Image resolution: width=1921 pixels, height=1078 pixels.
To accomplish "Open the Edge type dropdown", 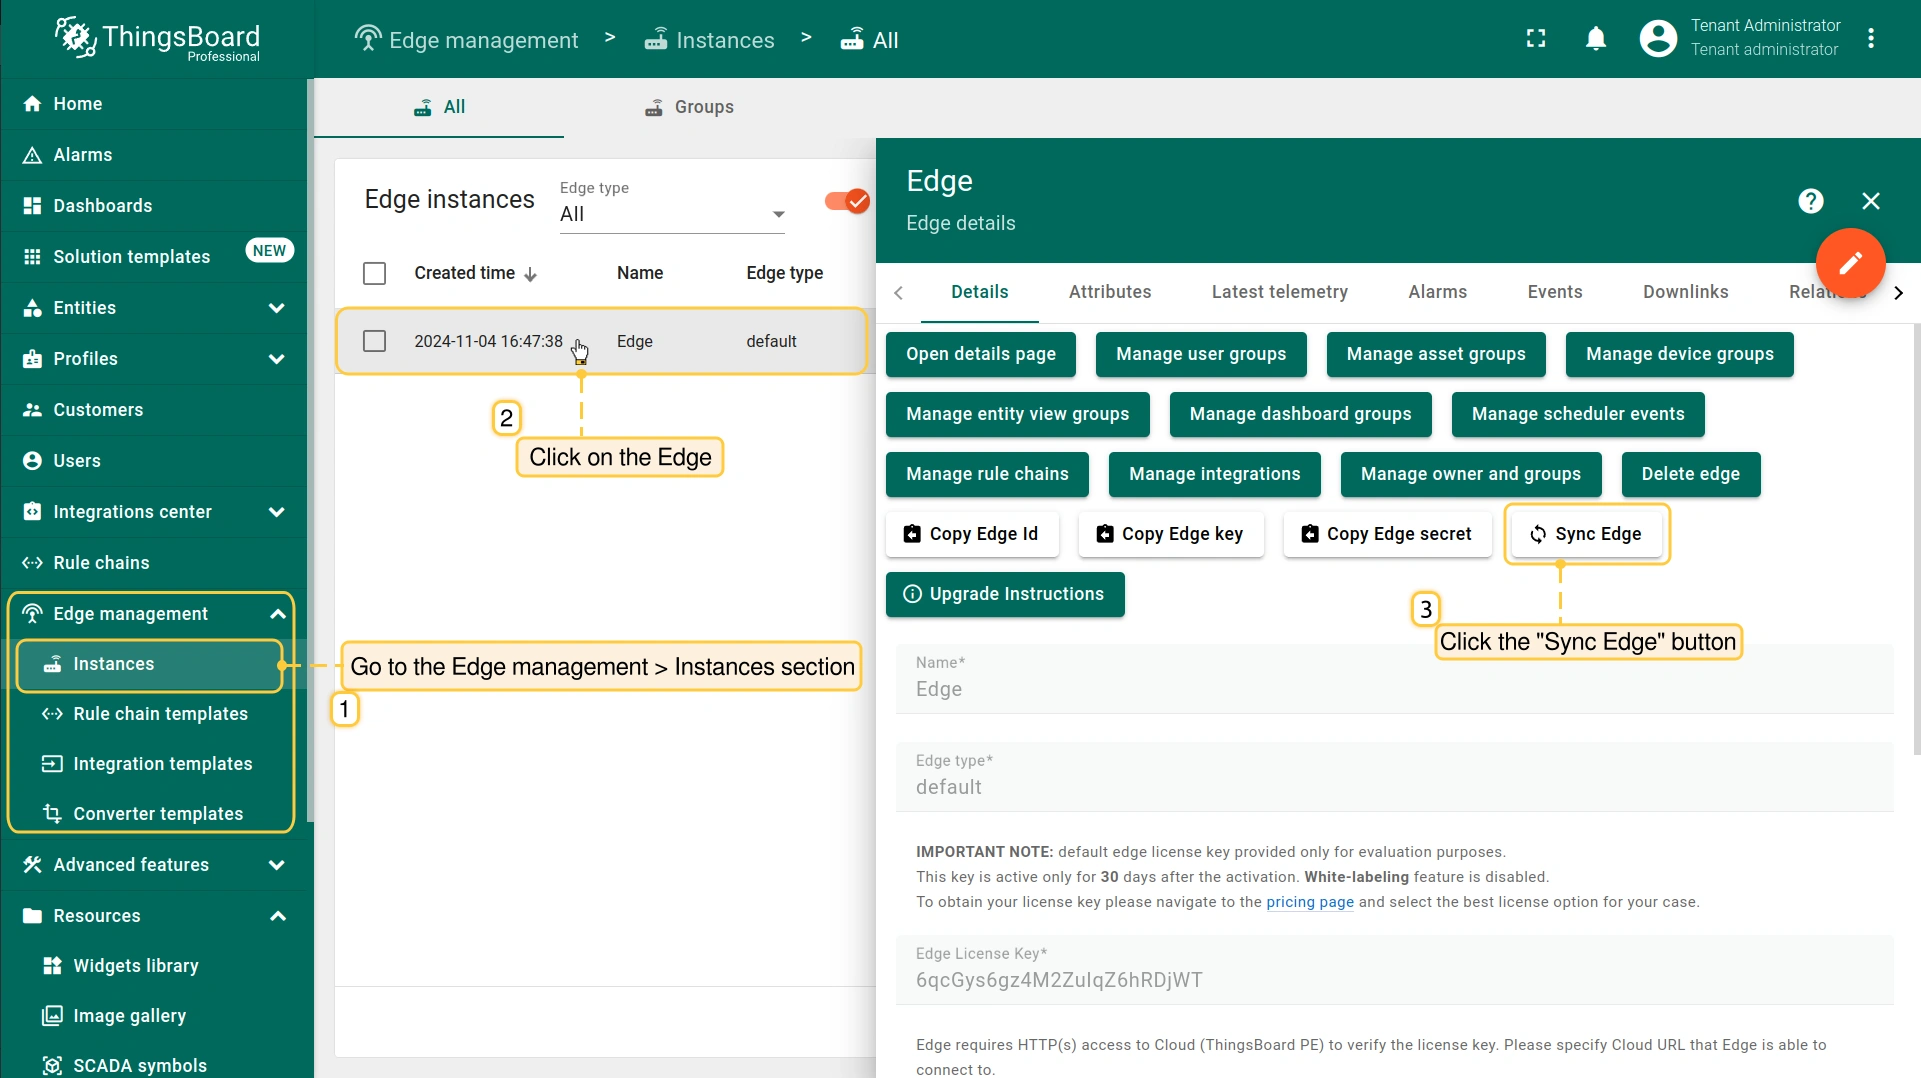I will click(672, 214).
